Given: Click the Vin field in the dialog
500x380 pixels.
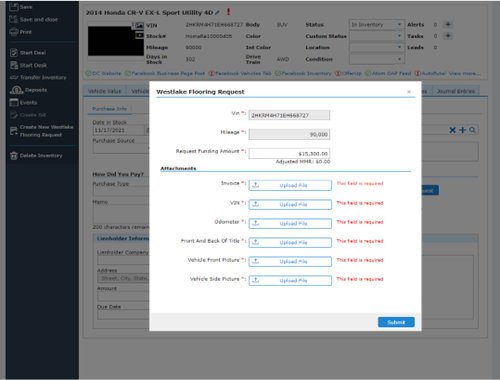Looking at the screenshot, I should (289, 115).
